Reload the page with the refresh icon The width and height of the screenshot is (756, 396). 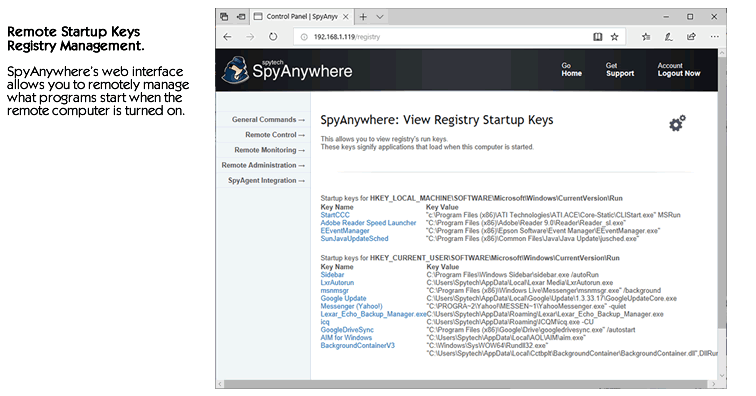coord(273,37)
